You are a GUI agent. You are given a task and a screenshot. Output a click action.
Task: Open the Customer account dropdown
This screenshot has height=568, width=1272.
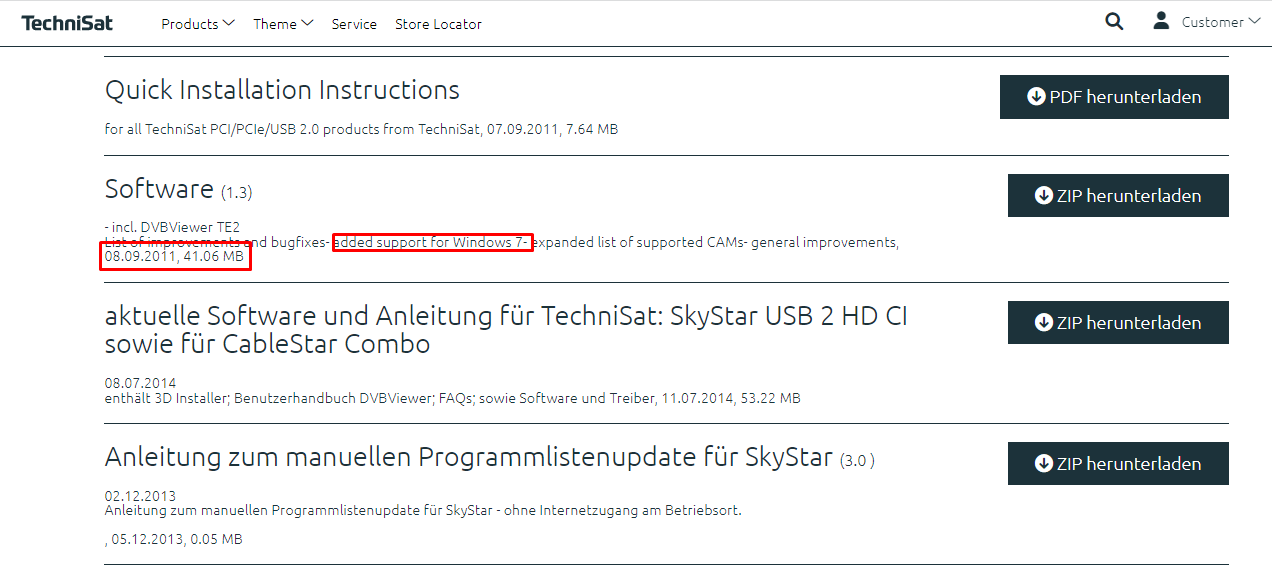pyautogui.click(x=1220, y=22)
